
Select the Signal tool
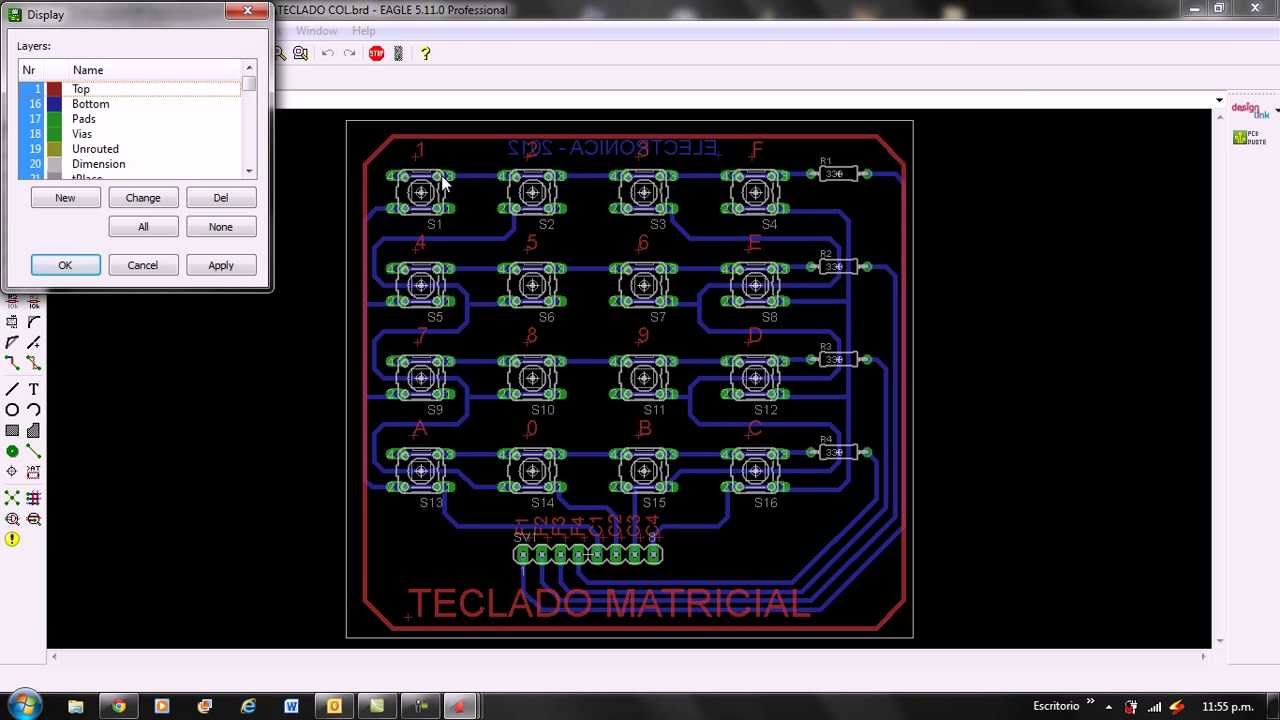coord(34,452)
